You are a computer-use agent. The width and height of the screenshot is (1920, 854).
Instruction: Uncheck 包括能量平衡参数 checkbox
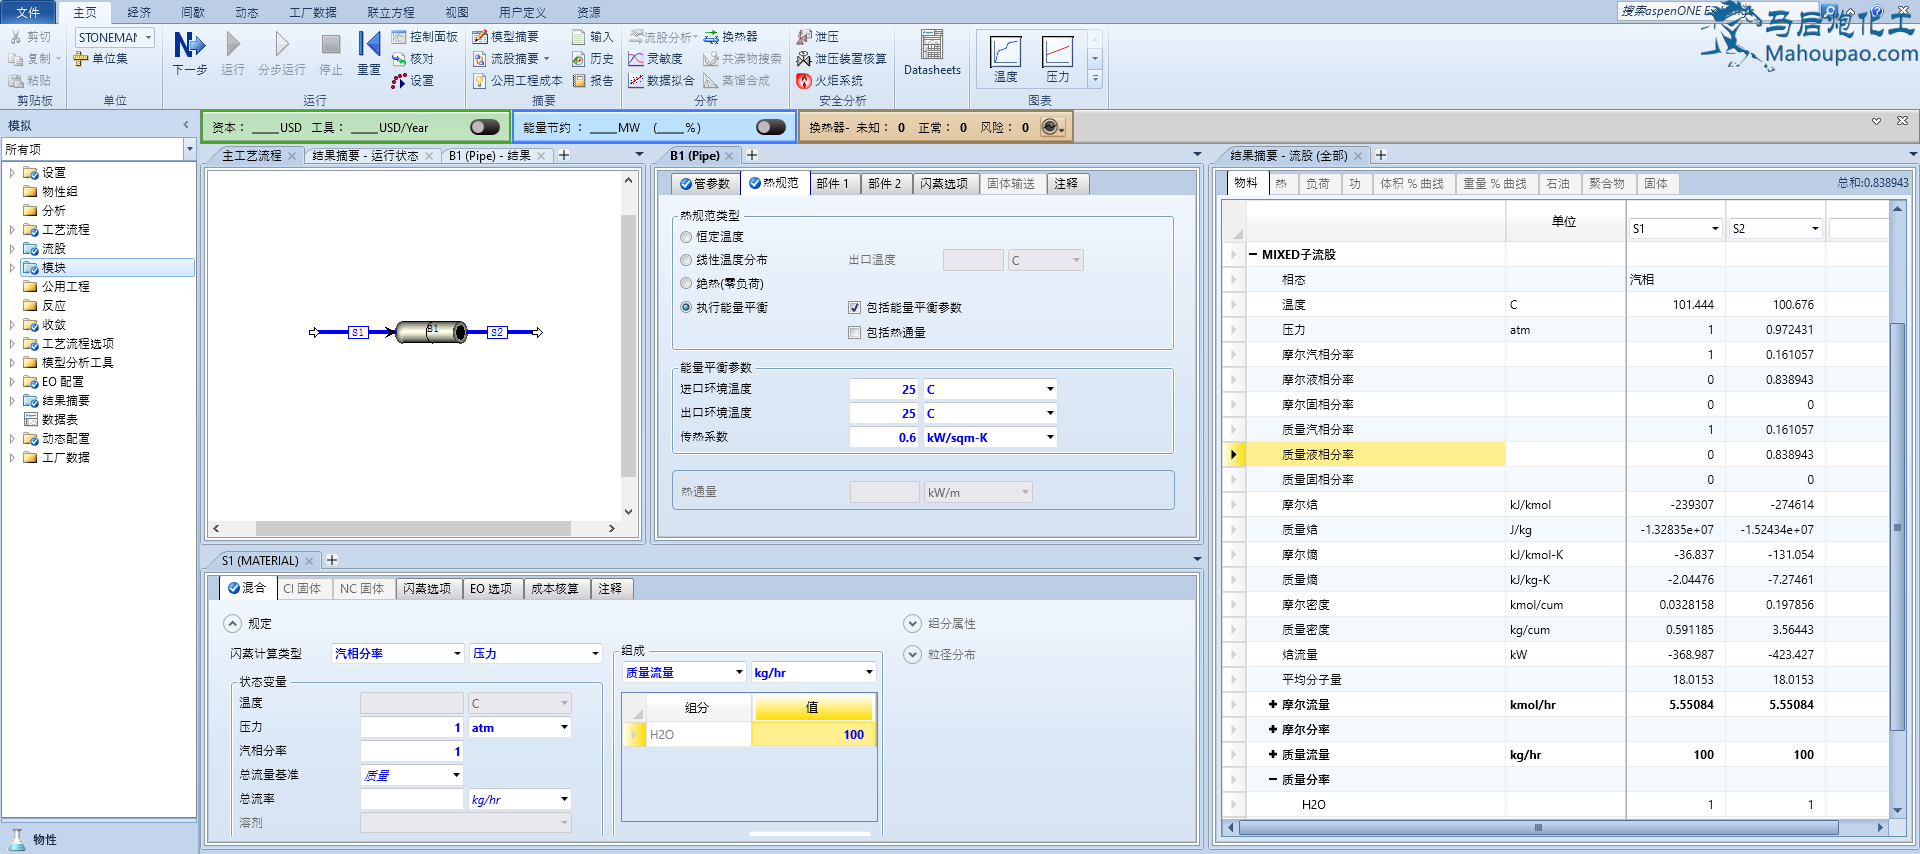click(x=854, y=308)
